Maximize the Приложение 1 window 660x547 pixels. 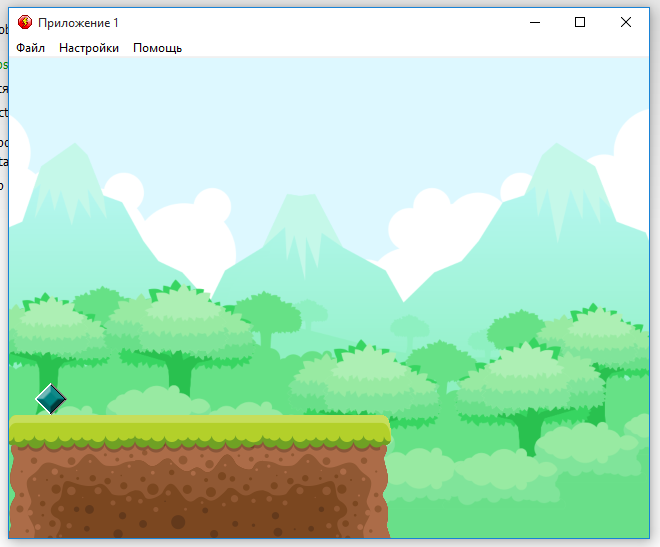[579, 22]
